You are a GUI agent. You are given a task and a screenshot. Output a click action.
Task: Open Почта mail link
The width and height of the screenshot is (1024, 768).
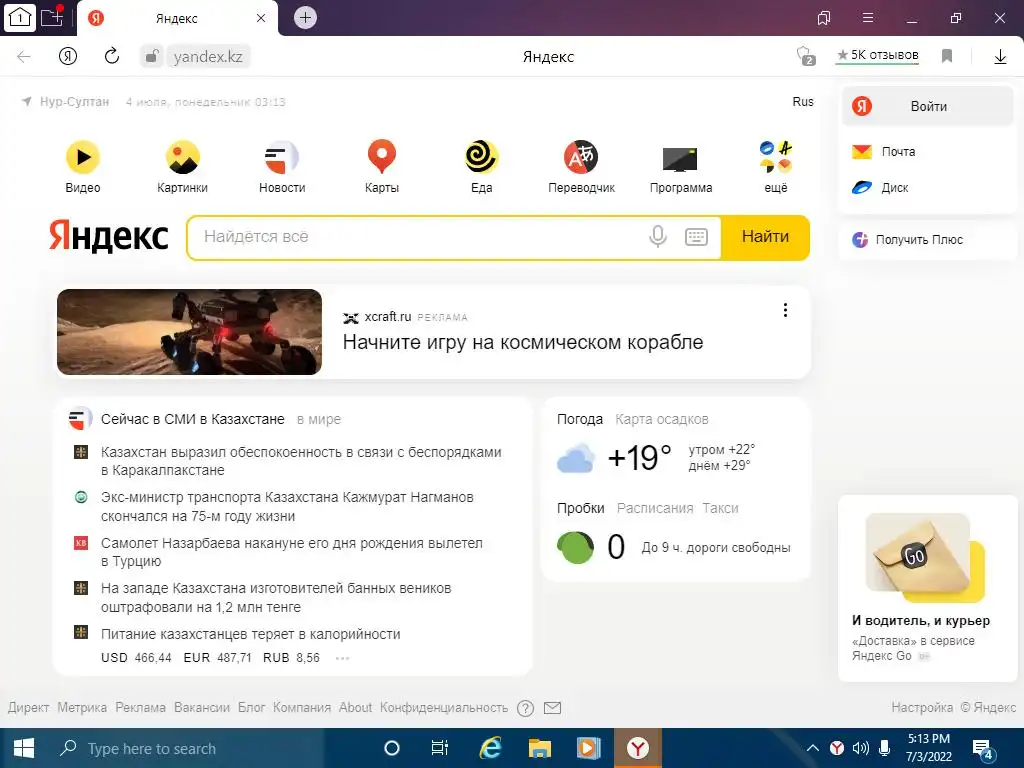point(884,152)
